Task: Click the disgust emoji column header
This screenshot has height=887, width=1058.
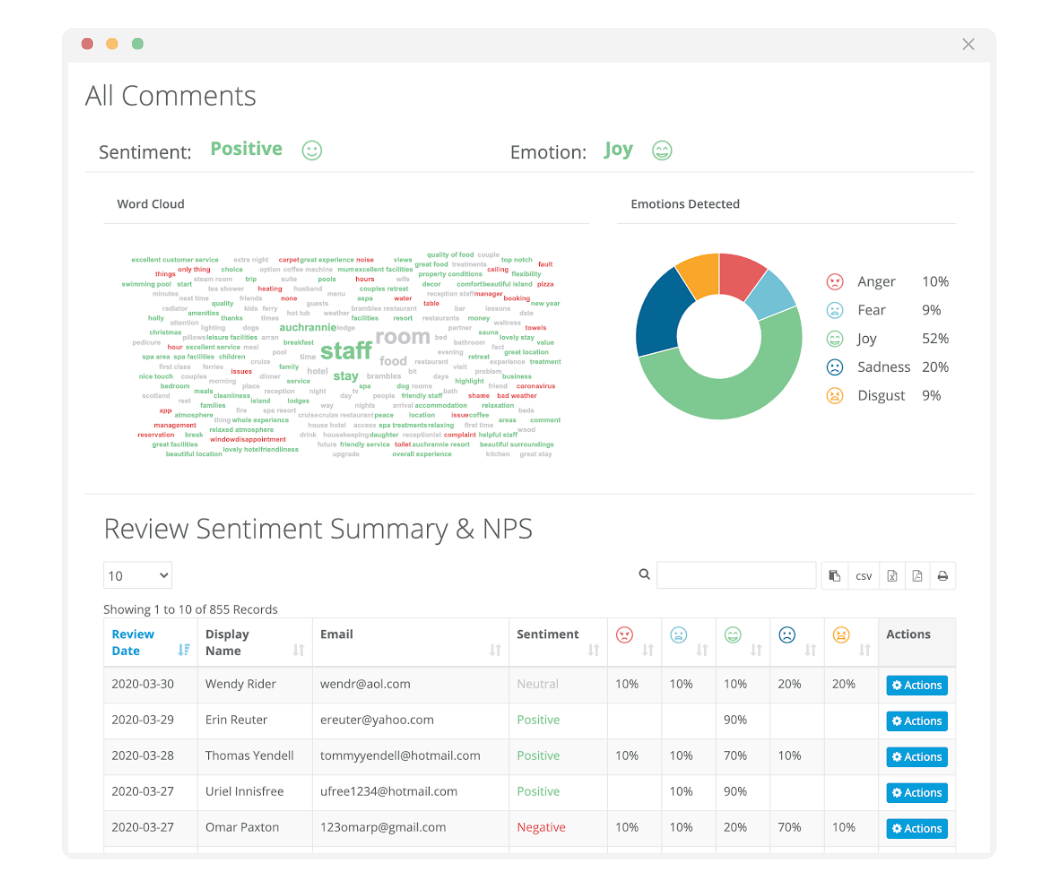Action: (x=841, y=635)
